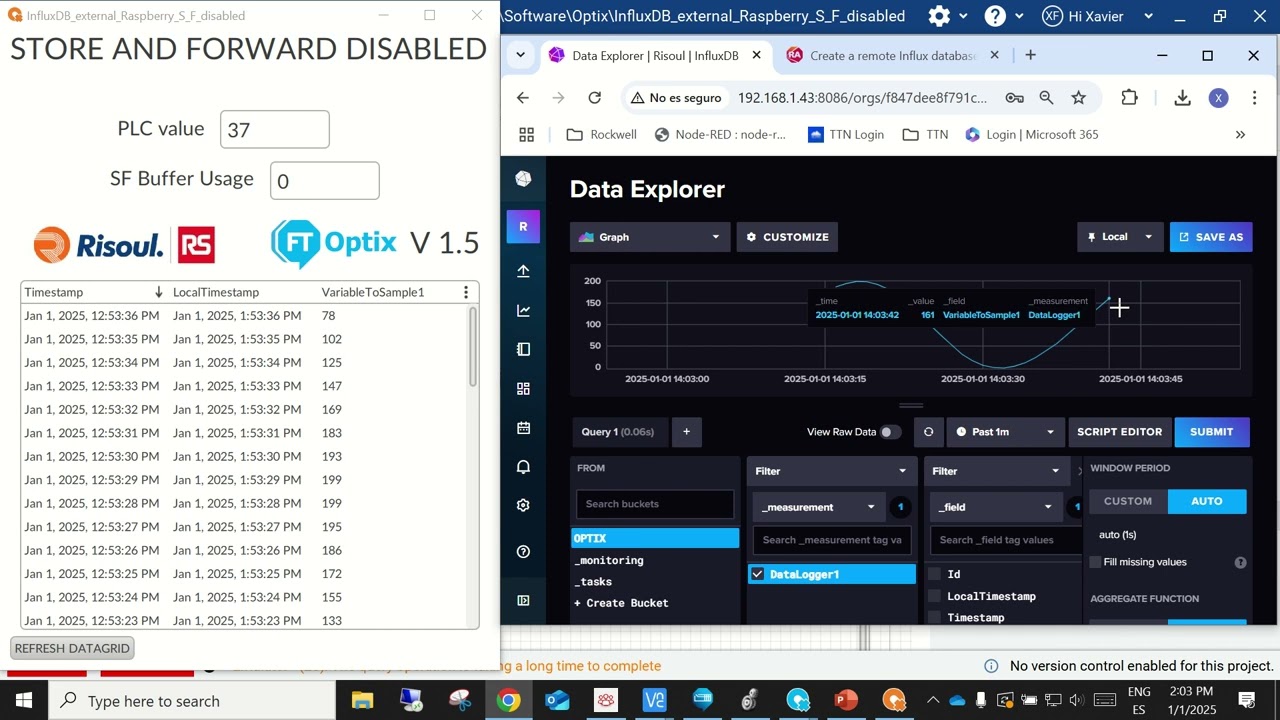Open the second Filter dropdown above _field
The image size is (1280, 720).
(1001, 471)
